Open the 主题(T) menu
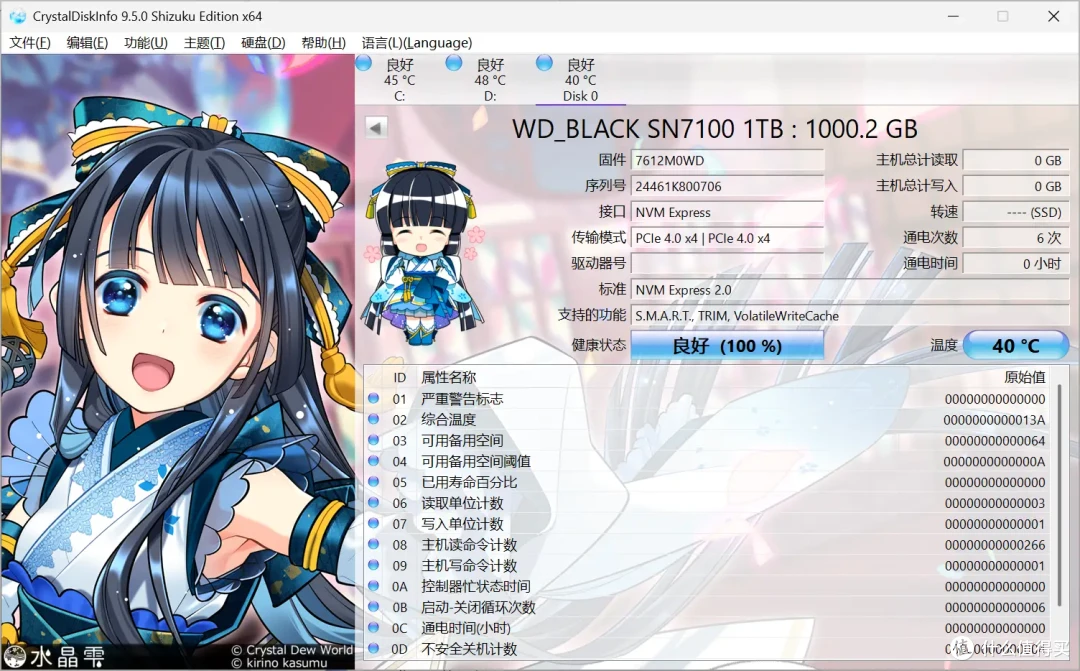This screenshot has width=1080, height=671. (204, 43)
